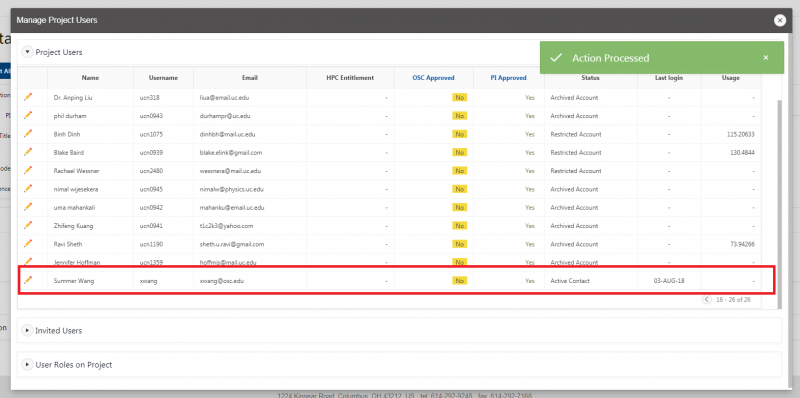Click the name Zhifeng Kuang
Image resolution: width=800 pixels, height=398 pixels.
(x=73, y=226)
